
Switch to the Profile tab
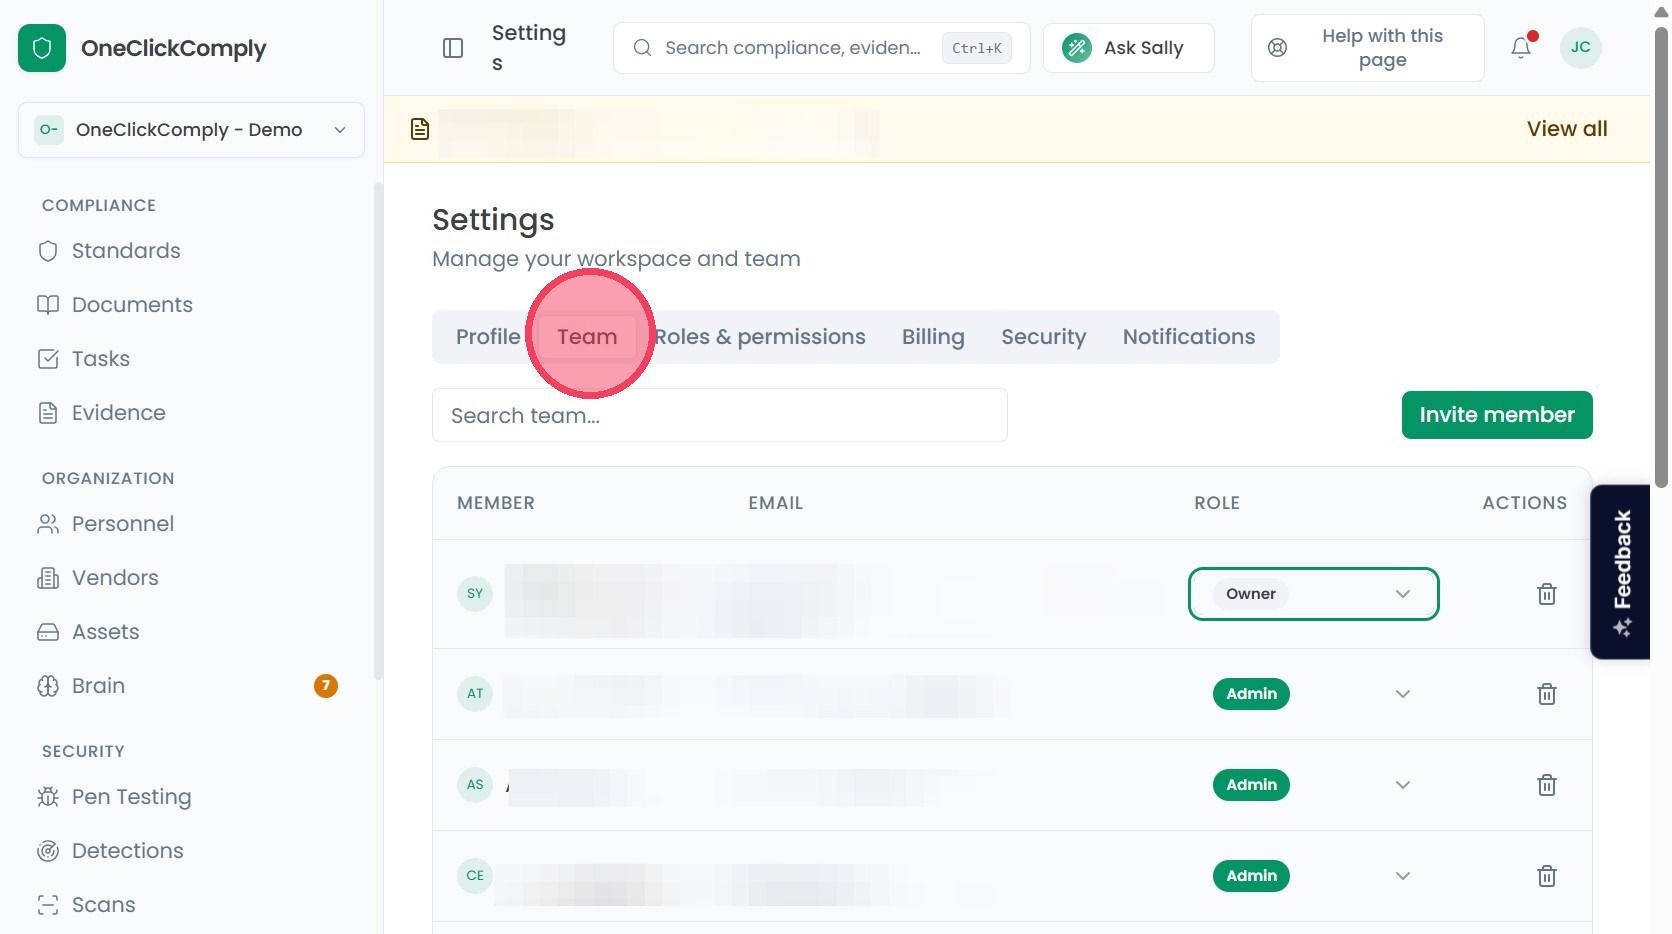point(488,337)
